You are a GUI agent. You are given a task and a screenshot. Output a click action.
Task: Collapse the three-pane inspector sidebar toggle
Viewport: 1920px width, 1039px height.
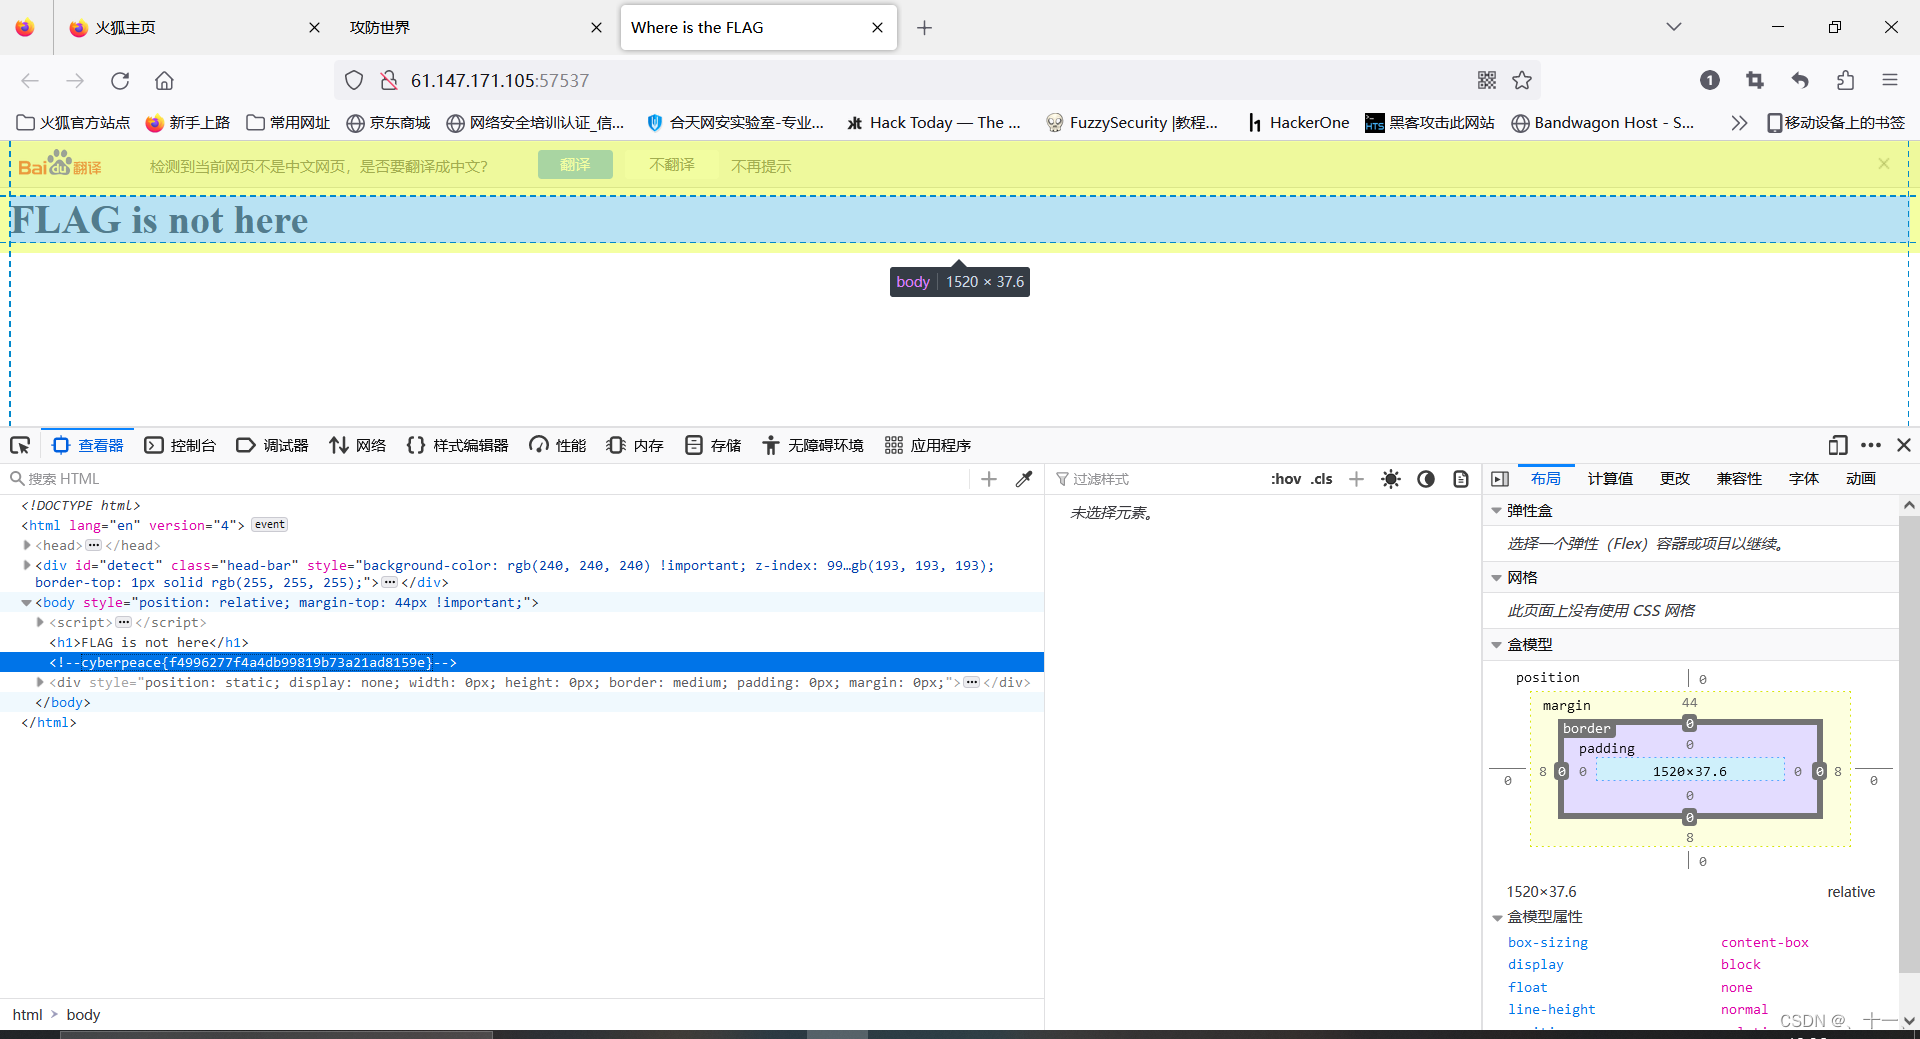click(1500, 479)
